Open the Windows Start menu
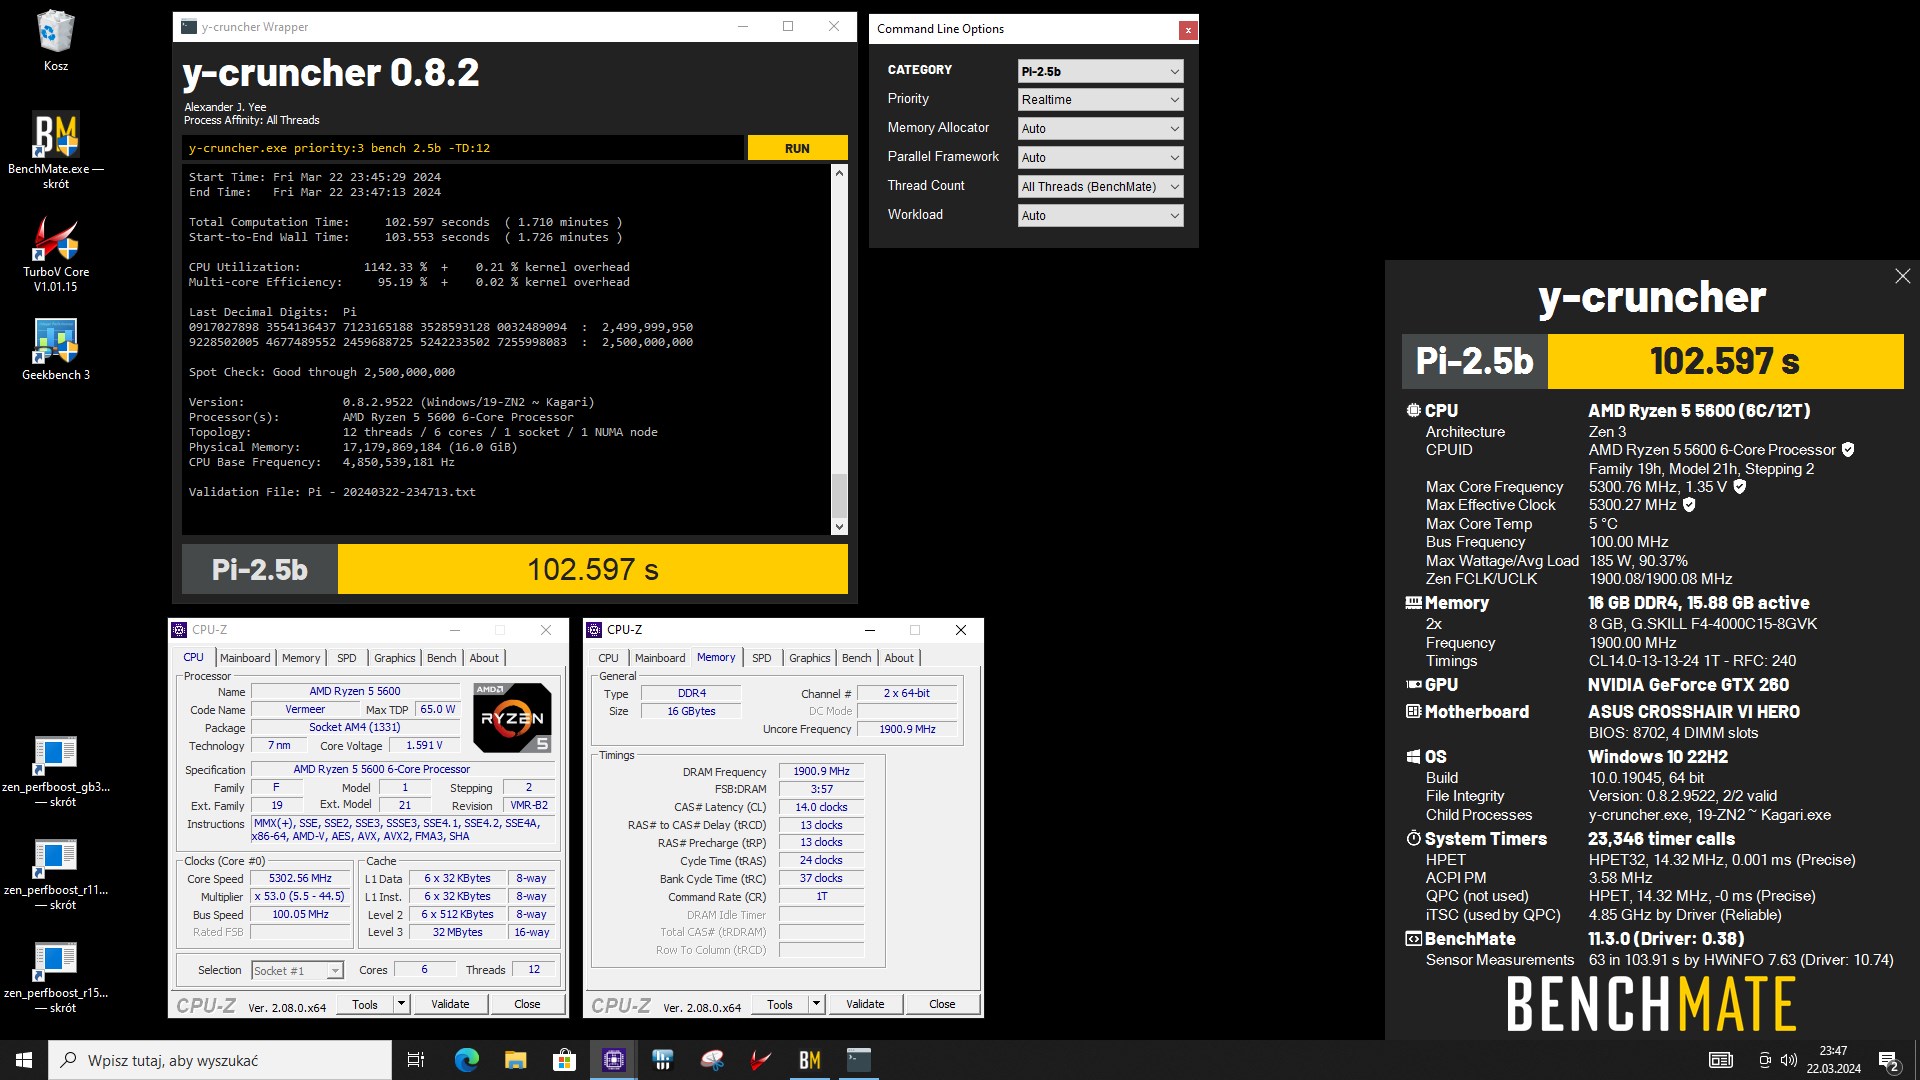Viewport: 1920px width, 1080px height. [24, 1060]
